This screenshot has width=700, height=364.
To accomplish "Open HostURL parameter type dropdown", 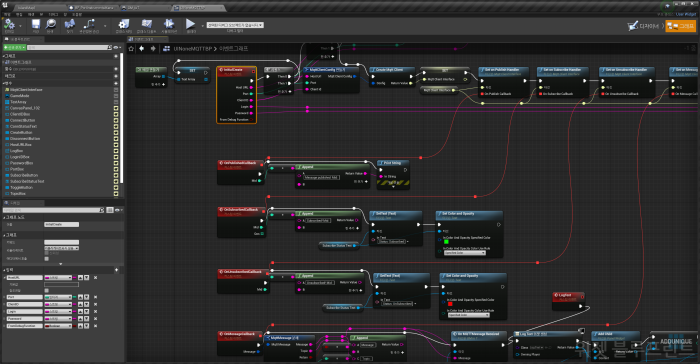I will pyautogui.click(x=58, y=277).
